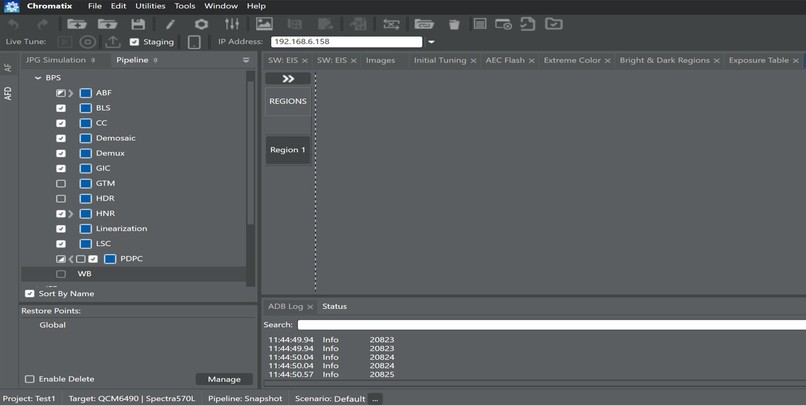
Task: Click the open project folder-arrow icon
Action: click(107, 24)
